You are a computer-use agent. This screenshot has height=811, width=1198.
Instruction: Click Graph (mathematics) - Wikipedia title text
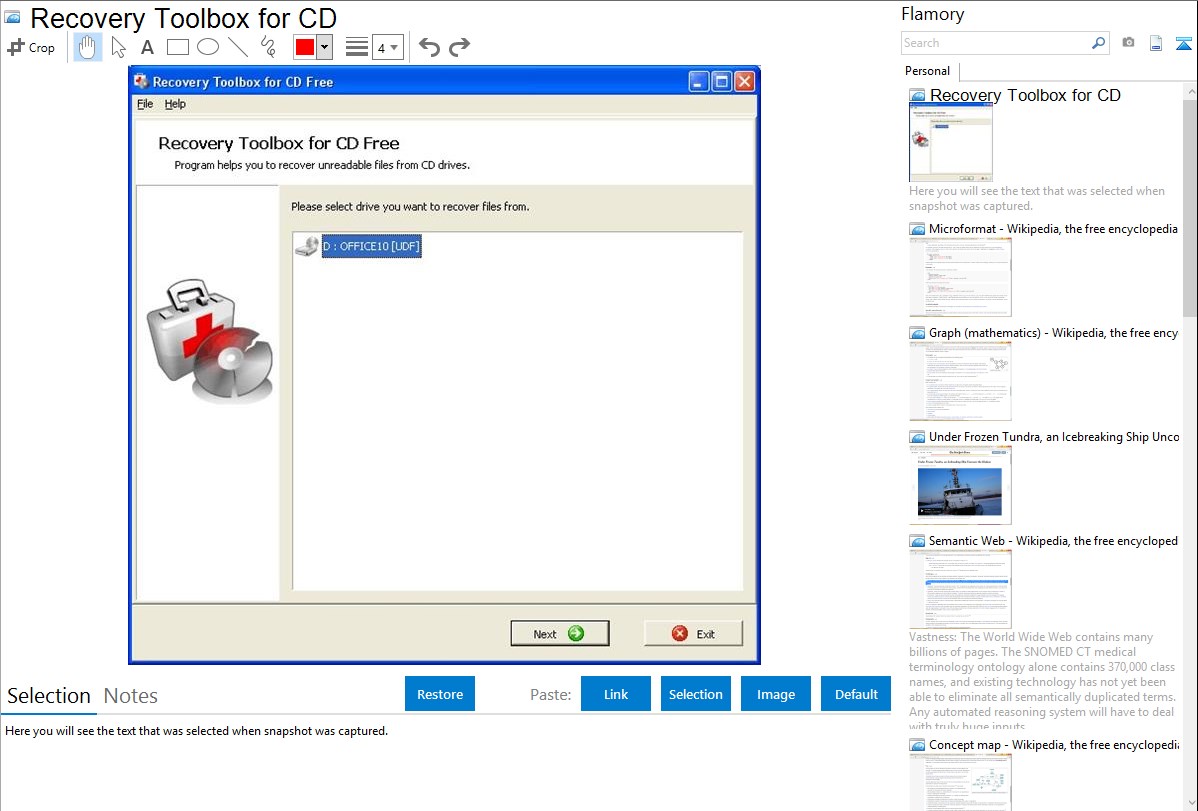tap(1053, 333)
